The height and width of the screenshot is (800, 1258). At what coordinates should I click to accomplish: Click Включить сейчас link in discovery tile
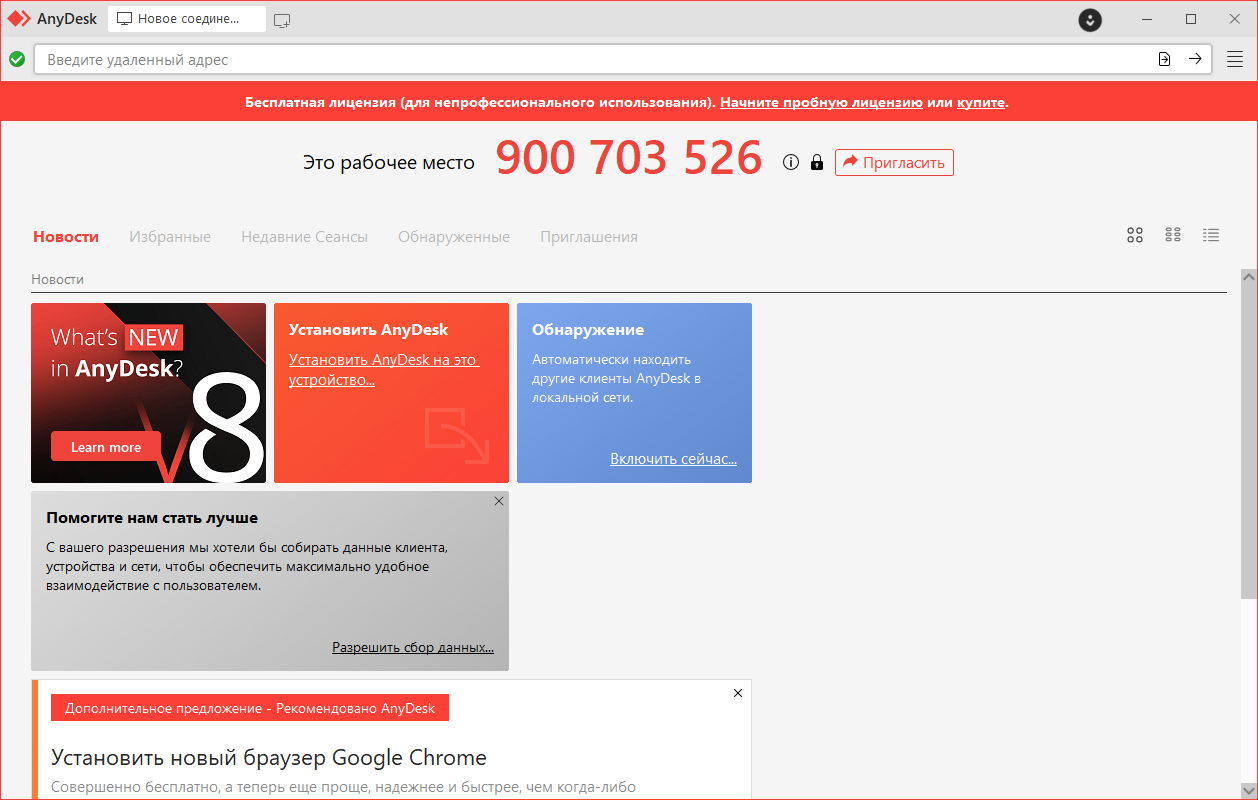click(673, 459)
